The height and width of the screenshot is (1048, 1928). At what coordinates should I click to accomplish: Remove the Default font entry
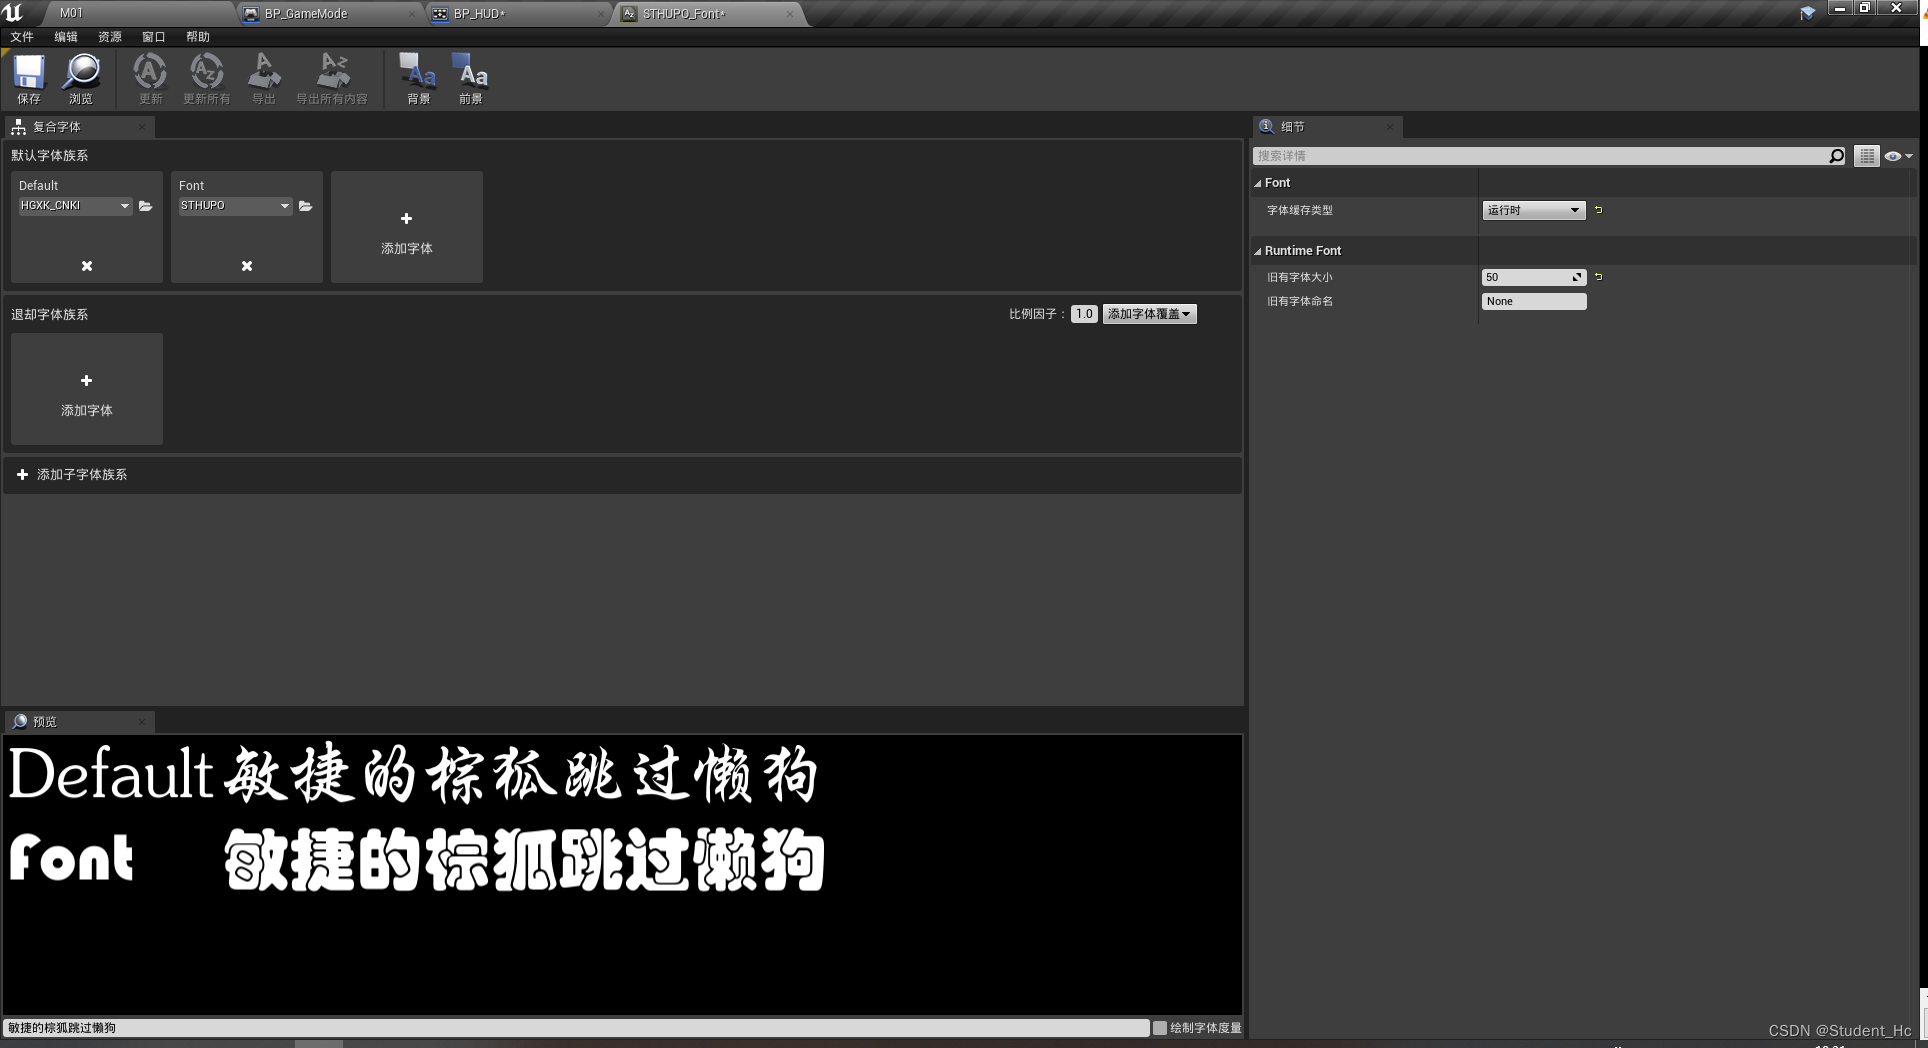tap(87, 266)
